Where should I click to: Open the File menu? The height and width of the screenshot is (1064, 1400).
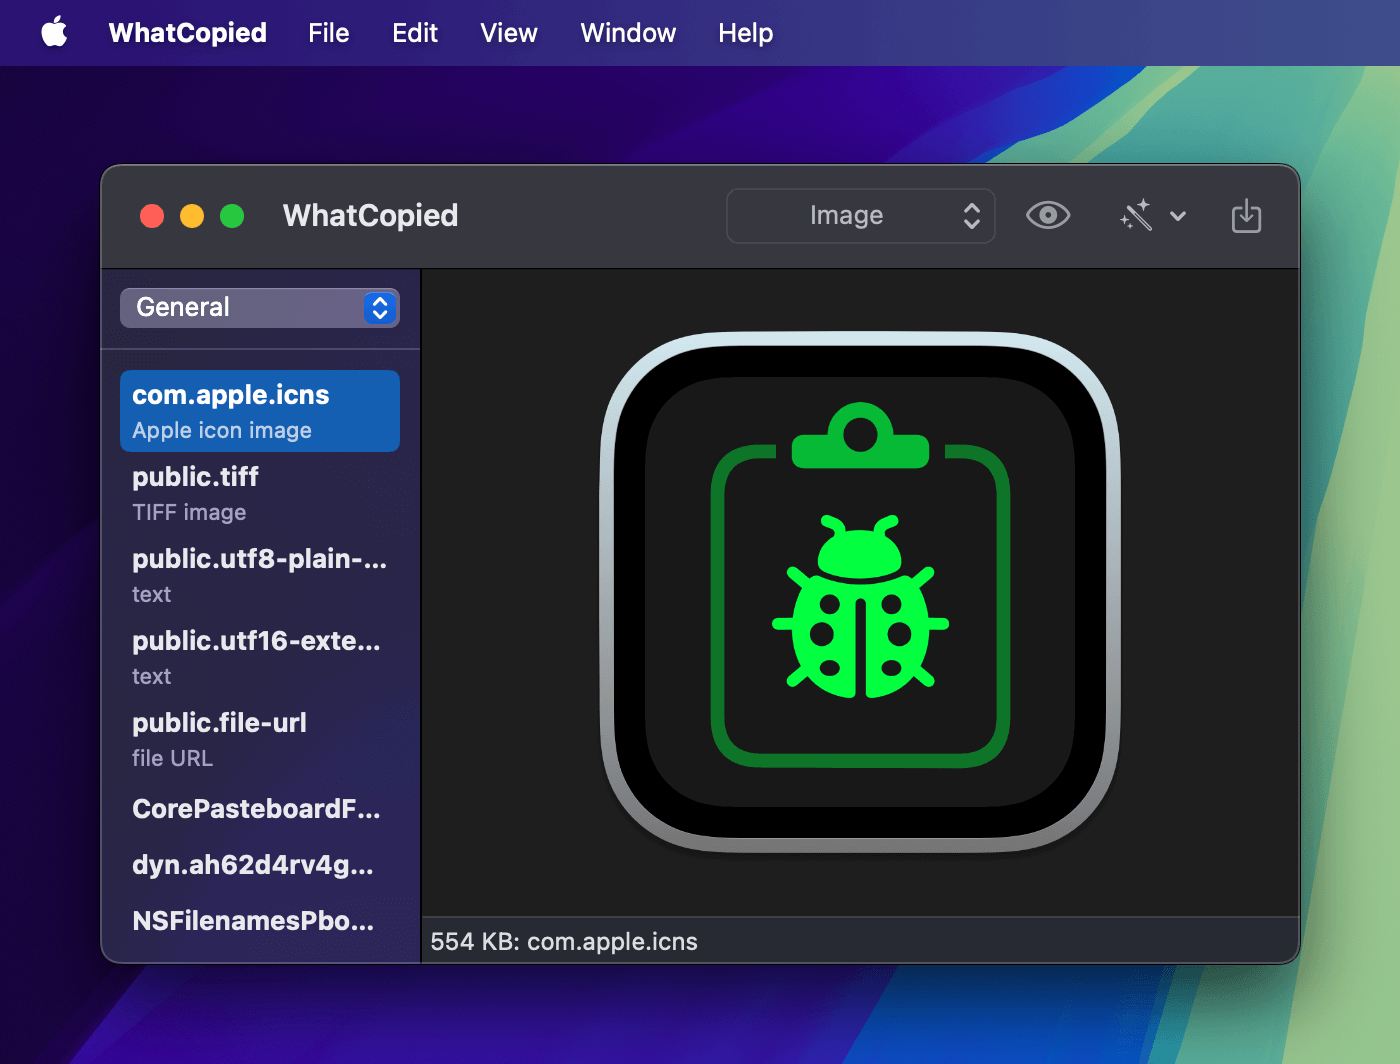[328, 33]
